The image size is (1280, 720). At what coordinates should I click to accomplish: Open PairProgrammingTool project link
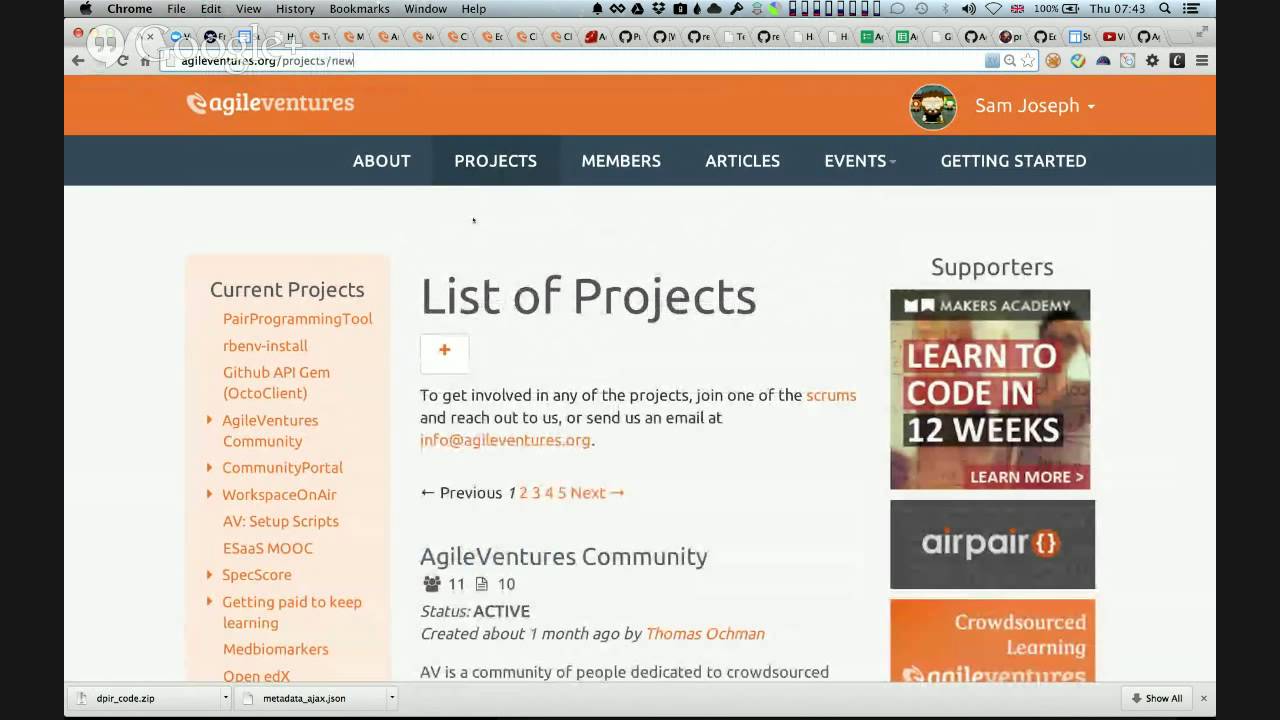(x=298, y=319)
